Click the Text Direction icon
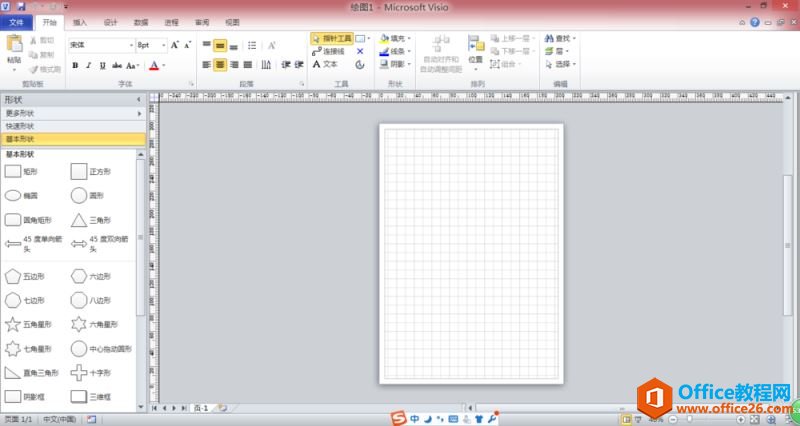 [266, 65]
